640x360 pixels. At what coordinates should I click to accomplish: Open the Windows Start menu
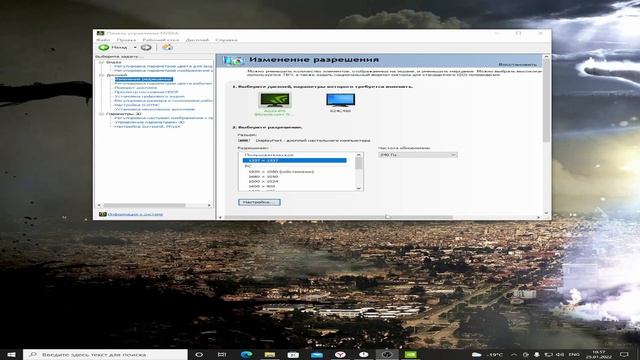[x=11, y=355]
